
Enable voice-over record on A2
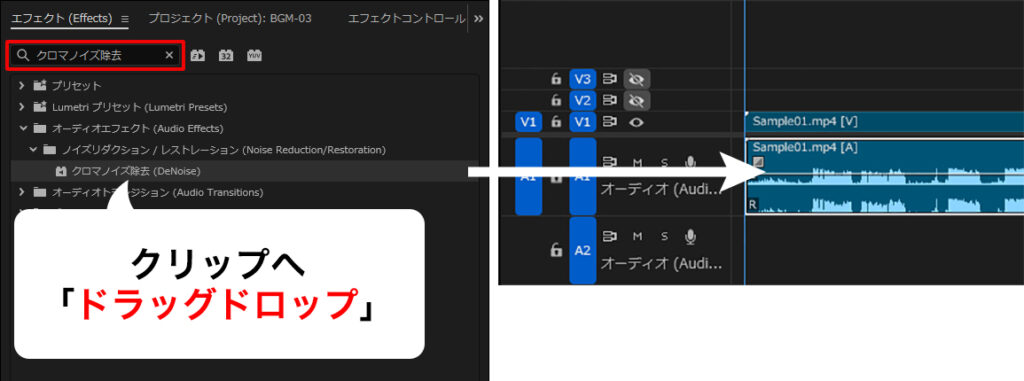(690, 236)
